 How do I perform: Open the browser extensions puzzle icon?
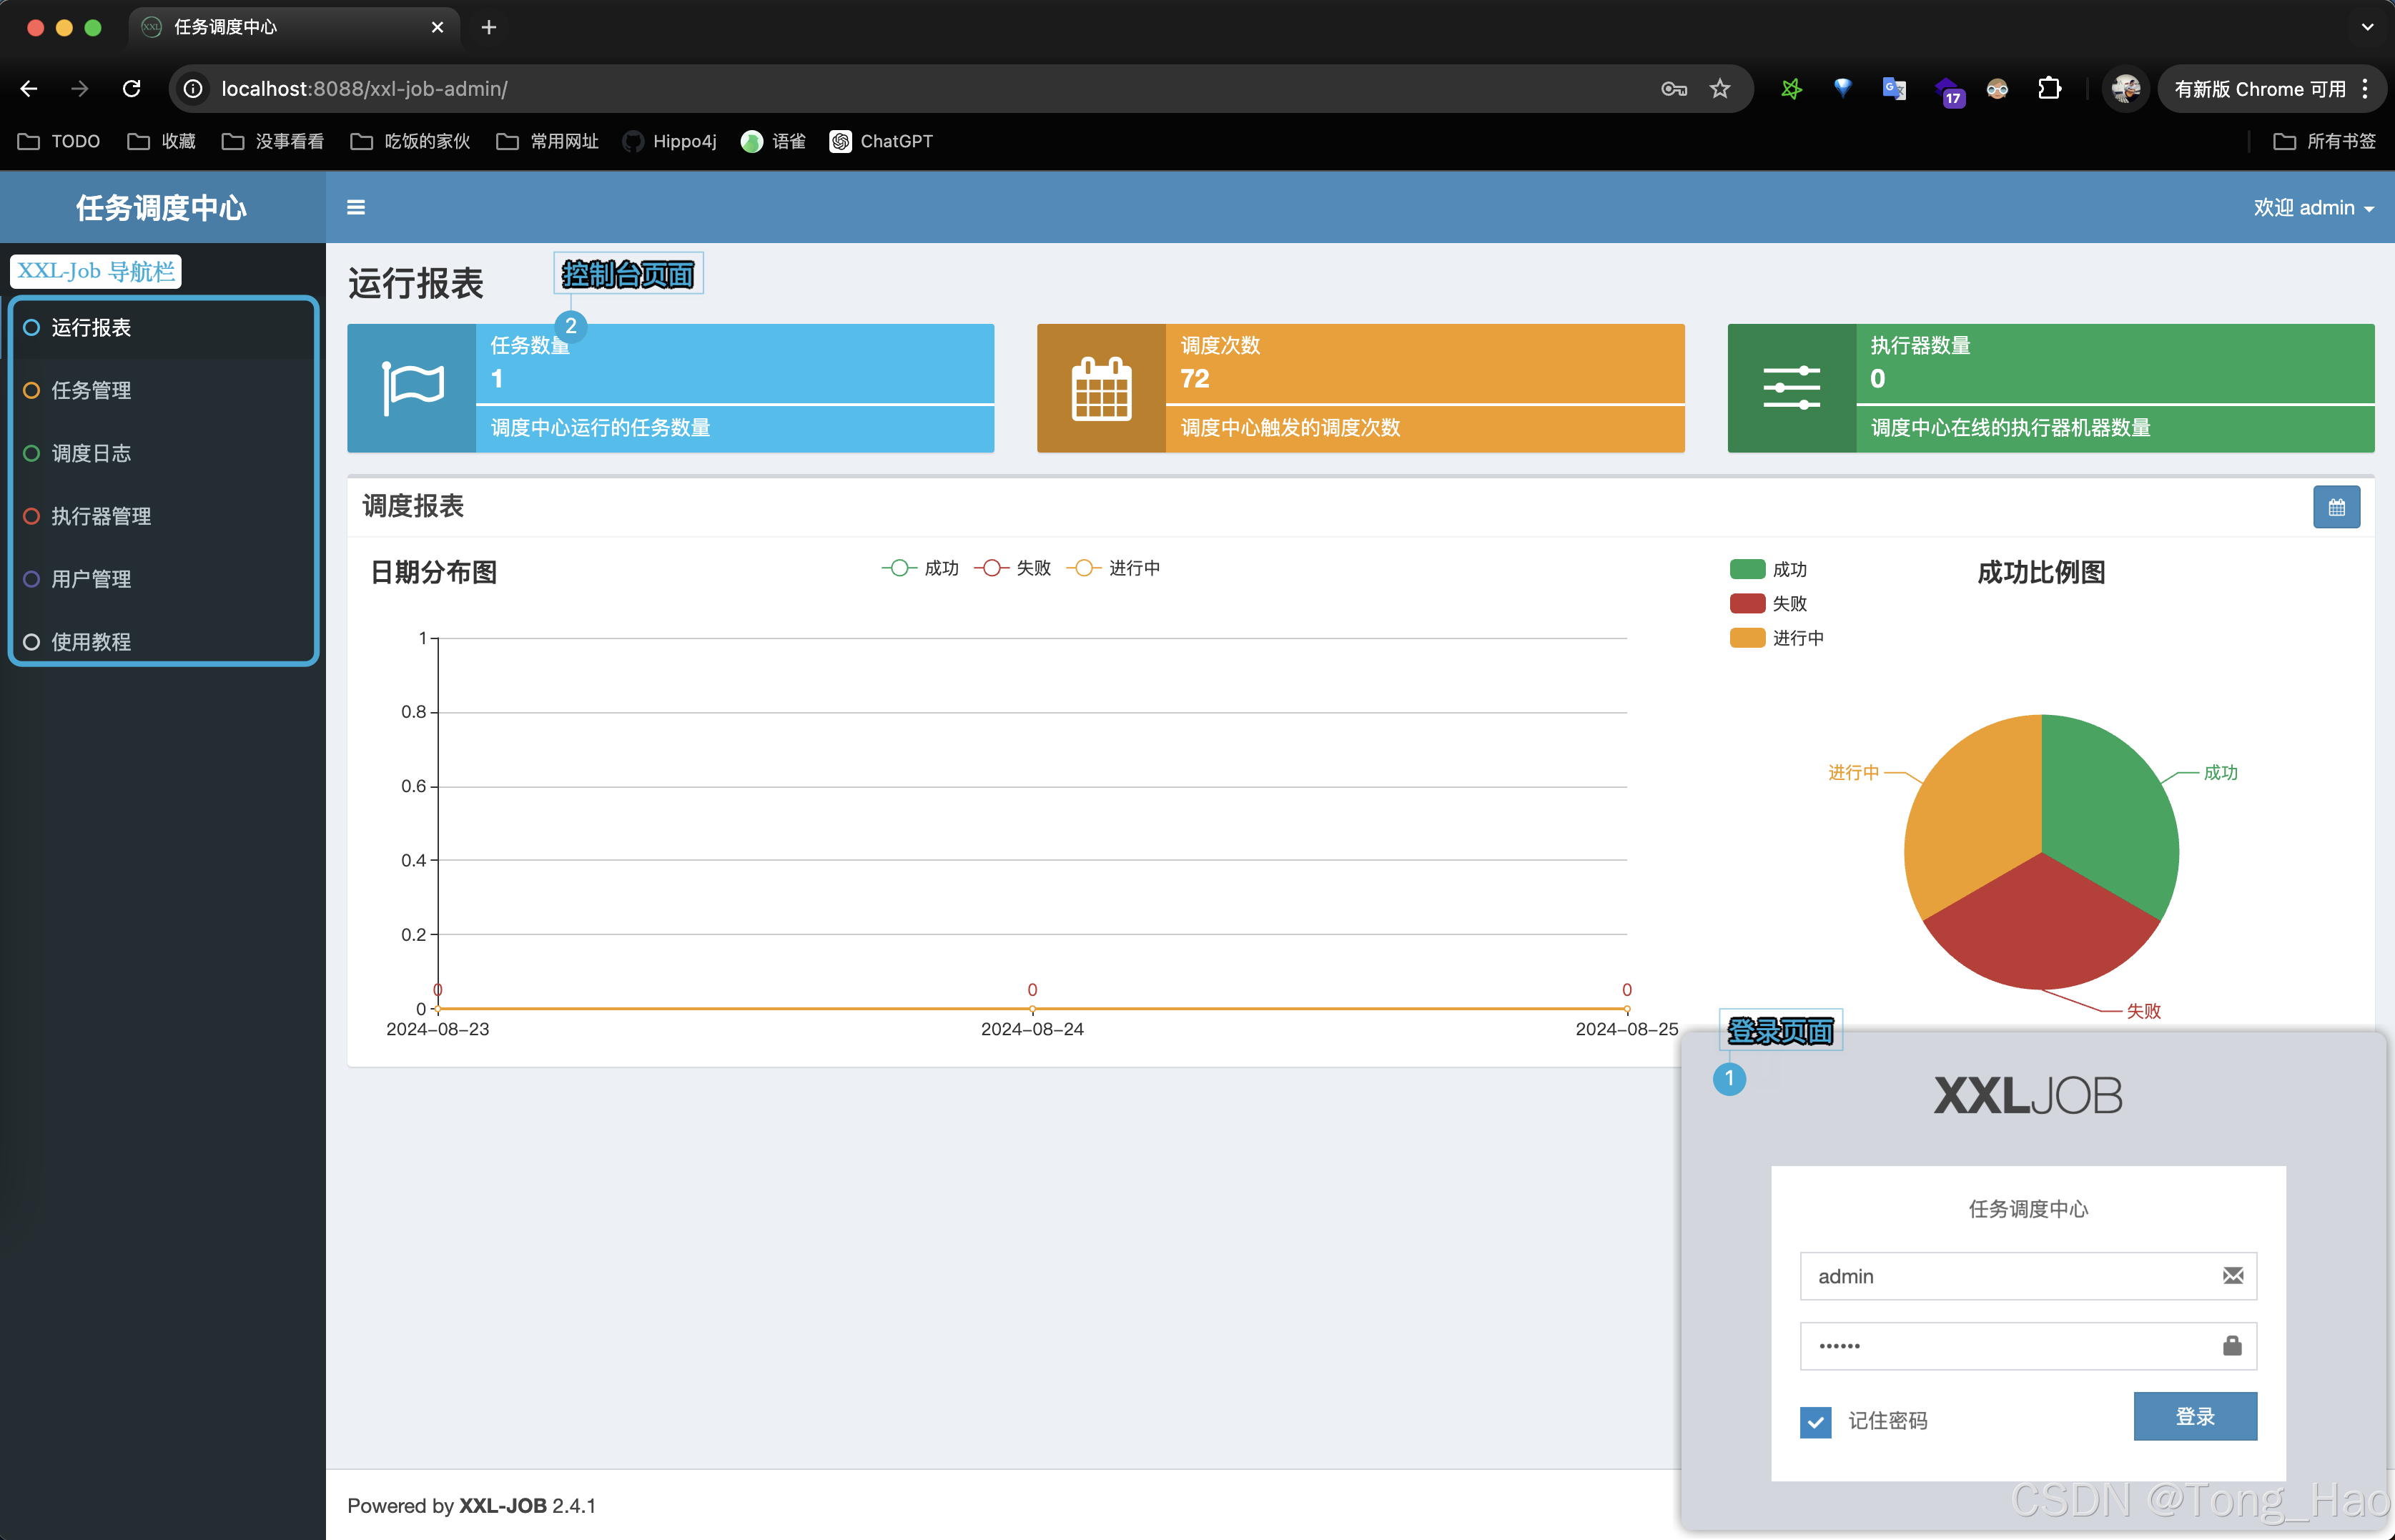point(2049,89)
